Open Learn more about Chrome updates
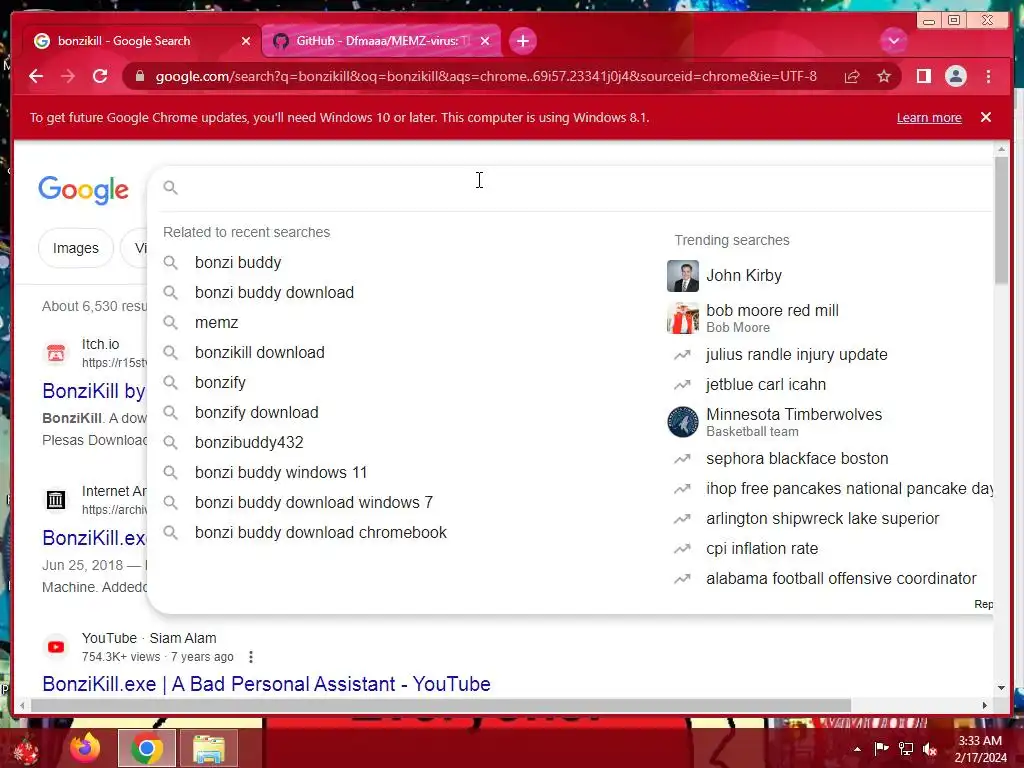Viewport: 1024px width, 768px height. [929, 118]
